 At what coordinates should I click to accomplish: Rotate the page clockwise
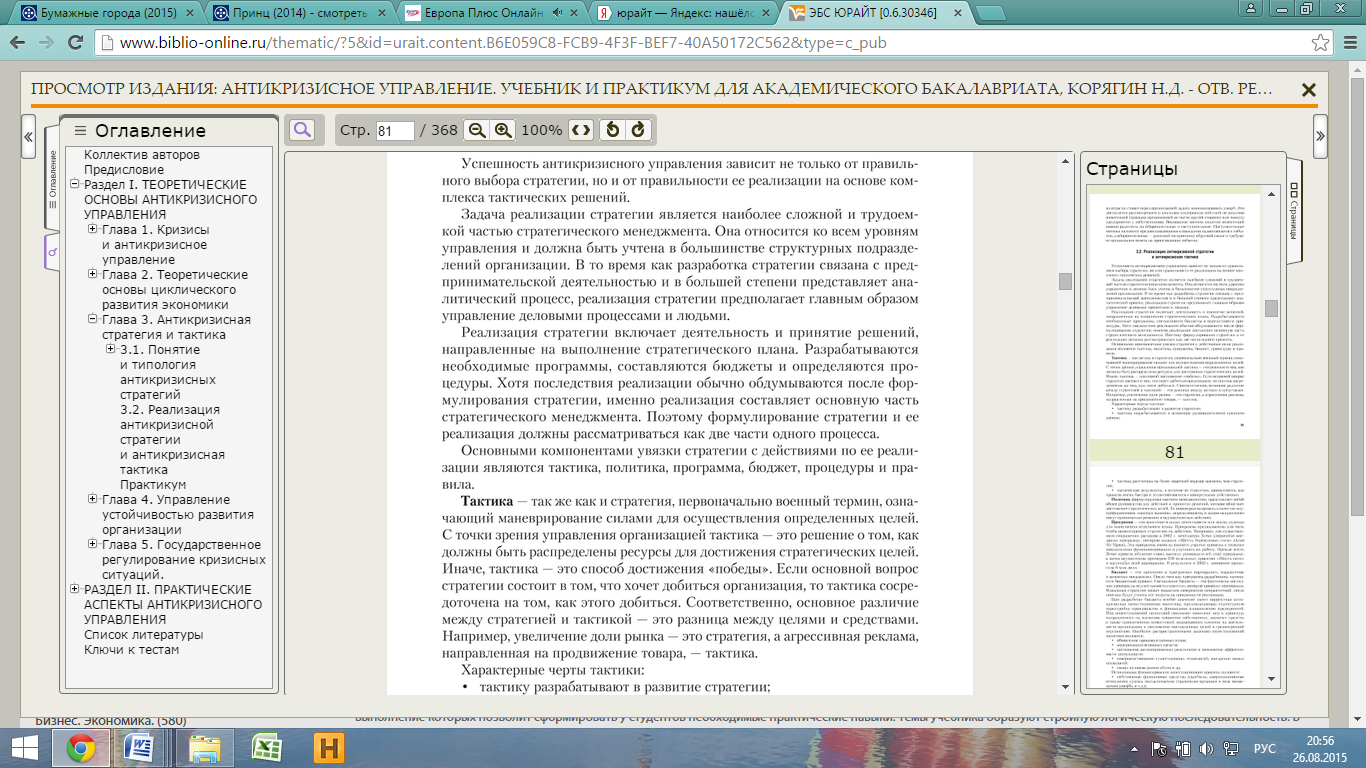point(637,130)
